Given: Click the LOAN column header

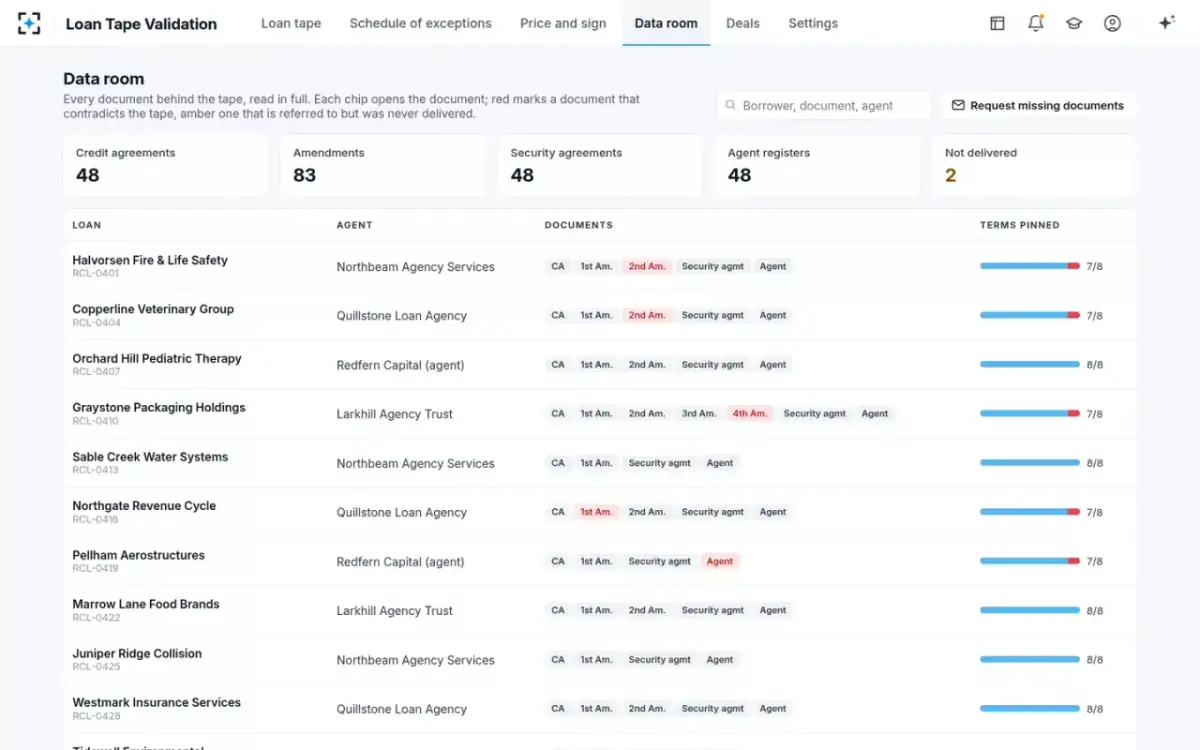Looking at the screenshot, I should coord(86,225).
